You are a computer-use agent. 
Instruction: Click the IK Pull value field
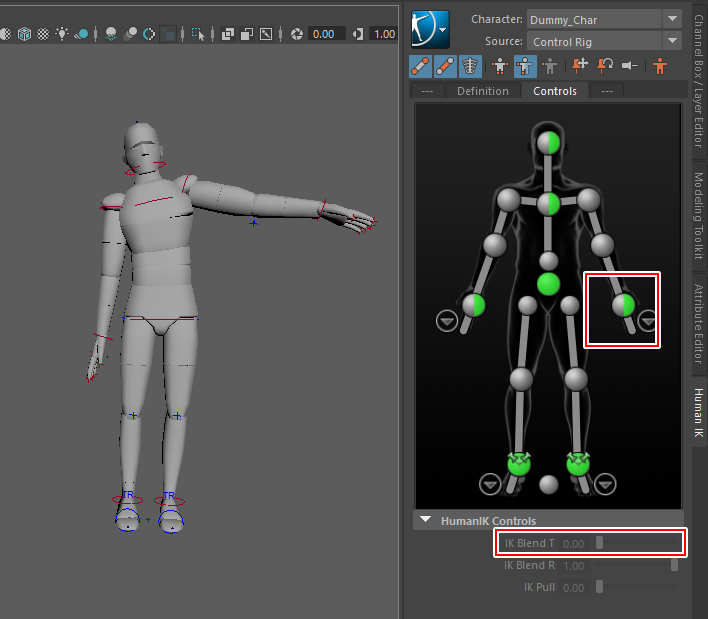point(573,588)
